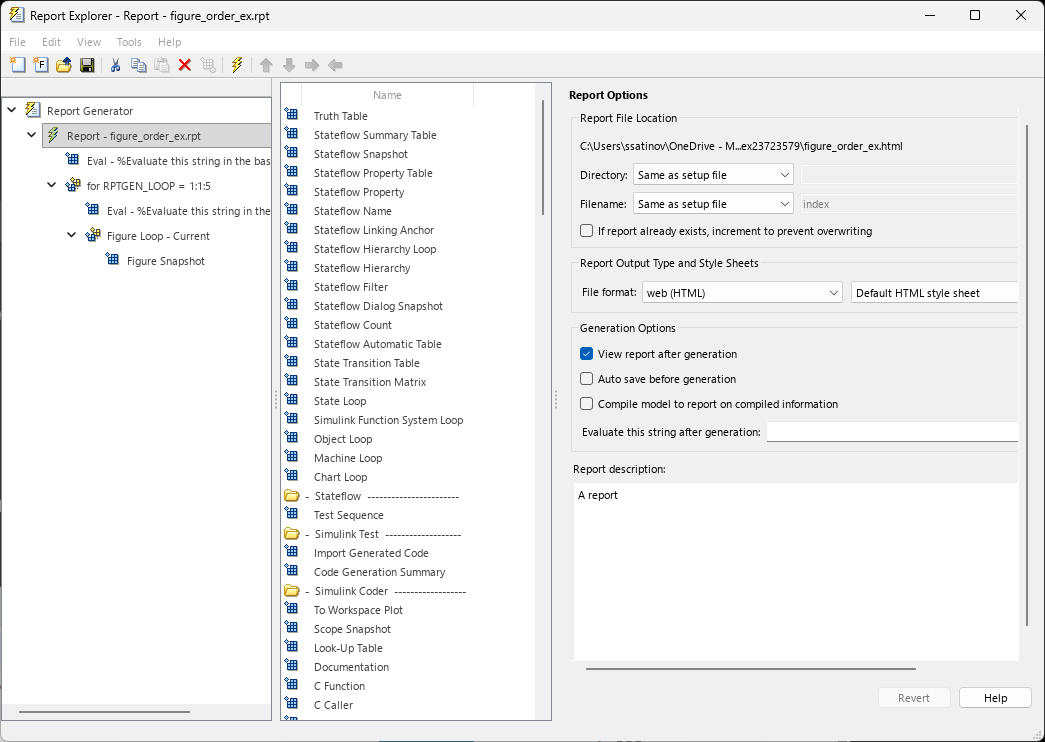Image resolution: width=1045 pixels, height=742 pixels.
Task: Collapse the Figure Loop - Current node
Action: pos(71,235)
